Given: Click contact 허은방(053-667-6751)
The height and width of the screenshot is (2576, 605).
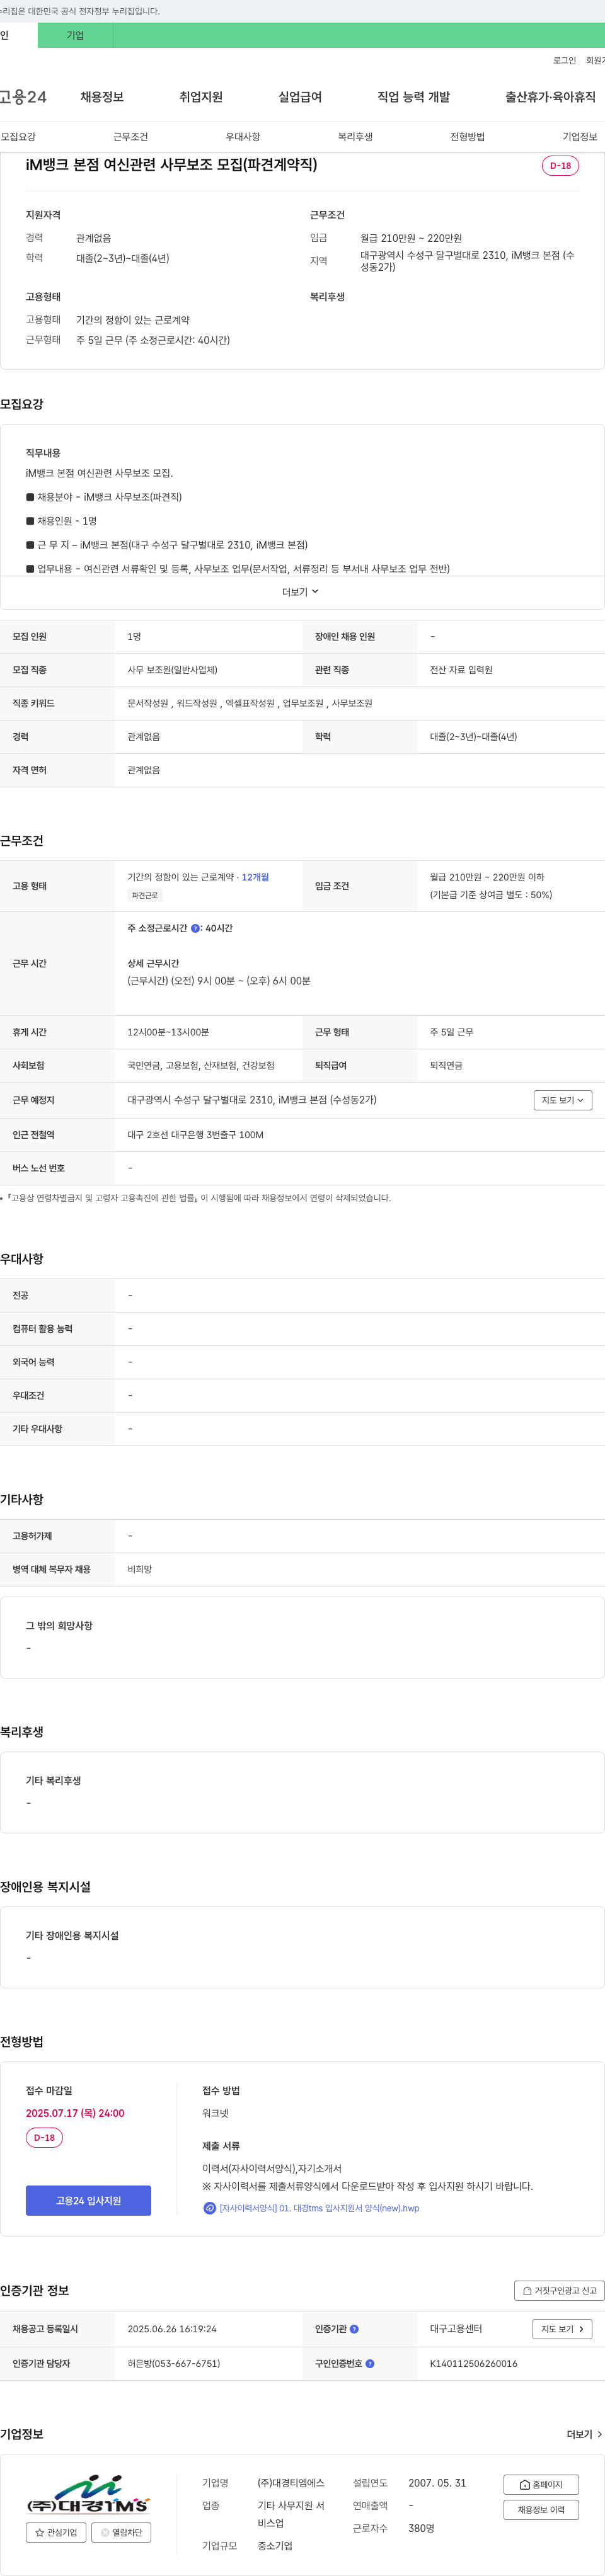Looking at the screenshot, I should [174, 2364].
